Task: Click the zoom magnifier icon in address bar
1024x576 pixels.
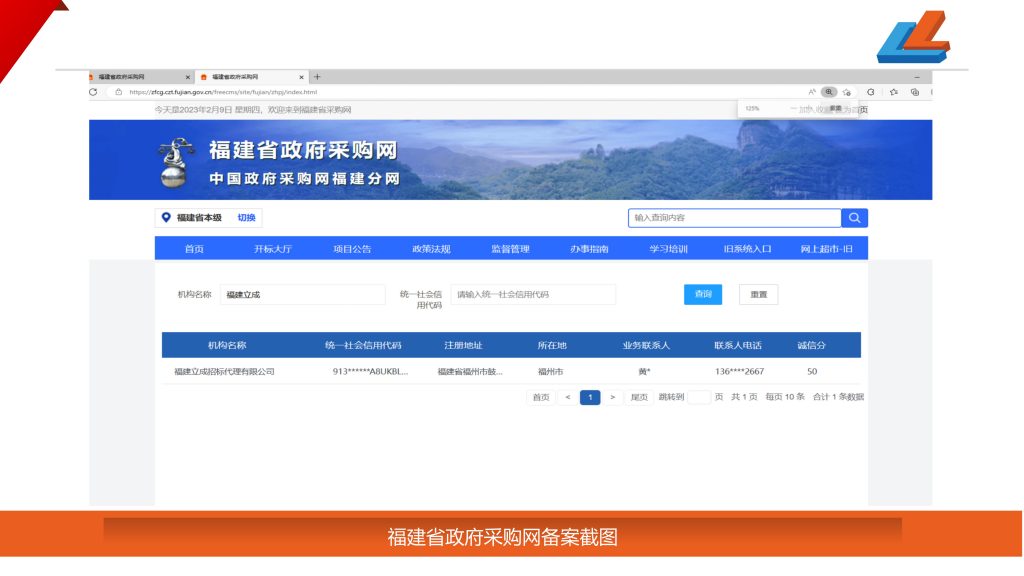Action: pyautogui.click(x=828, y=92)
